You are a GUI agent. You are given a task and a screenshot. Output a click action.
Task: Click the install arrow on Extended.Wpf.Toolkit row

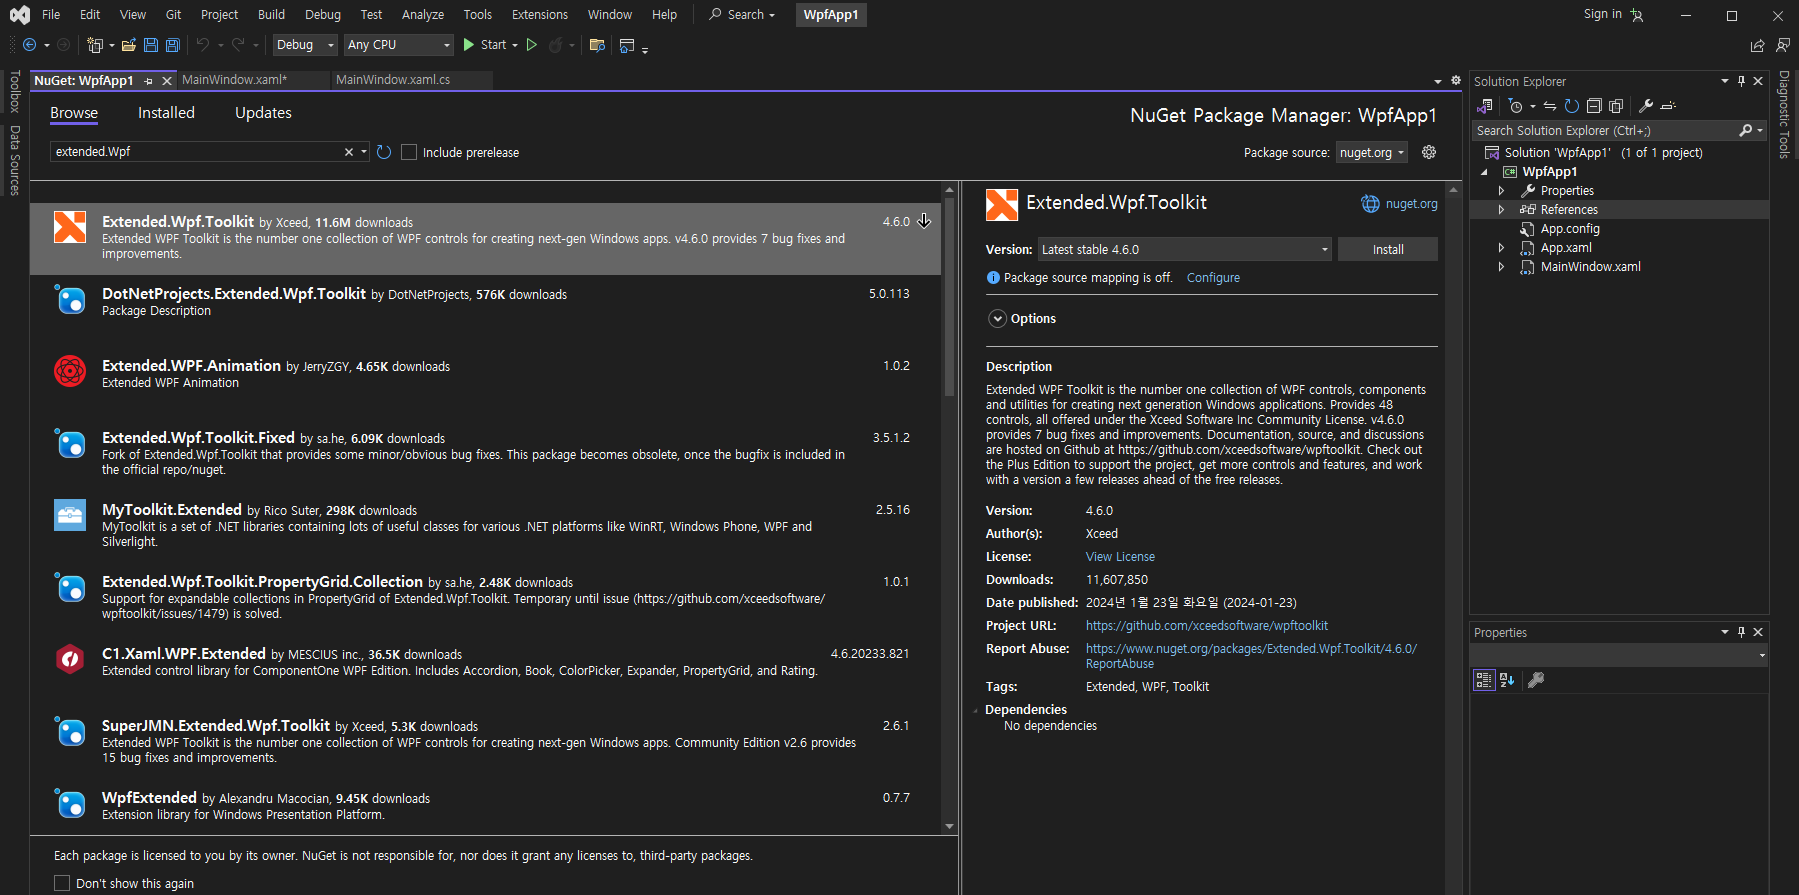pyautogui.click(x=924, y=221)
